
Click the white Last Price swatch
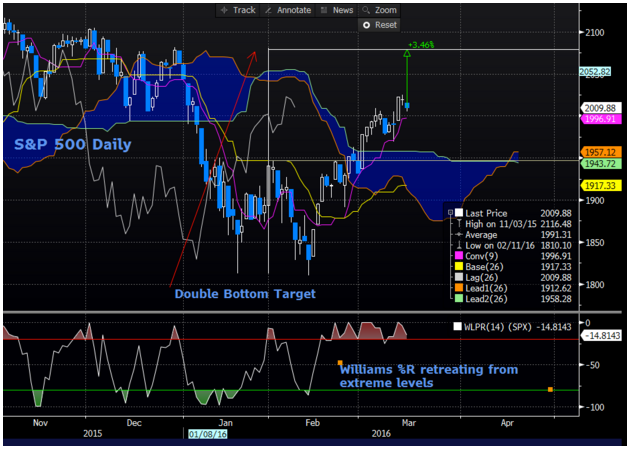pyautogui.click(x=459, y=213)
